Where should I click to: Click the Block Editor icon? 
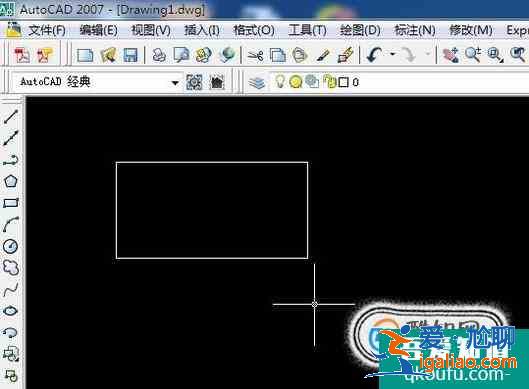click(x=346, y=55)
